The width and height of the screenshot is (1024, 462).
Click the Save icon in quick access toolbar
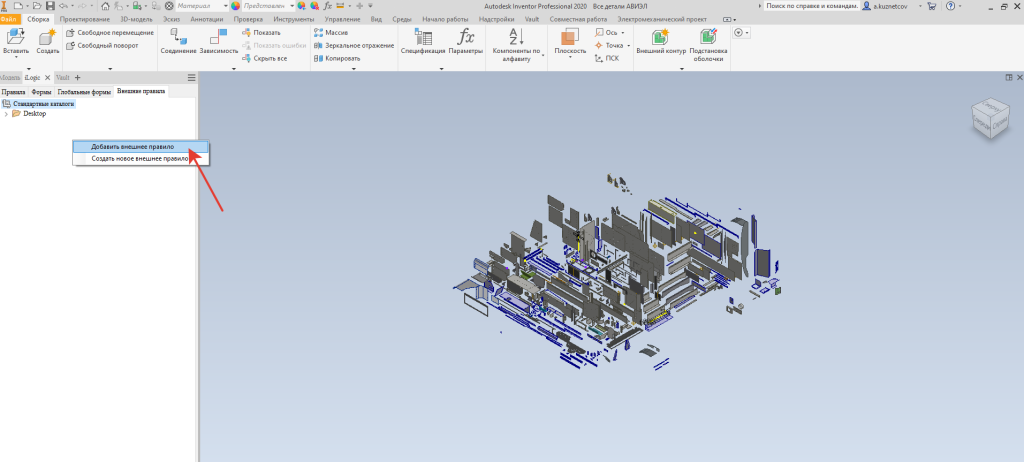[50, 6]
